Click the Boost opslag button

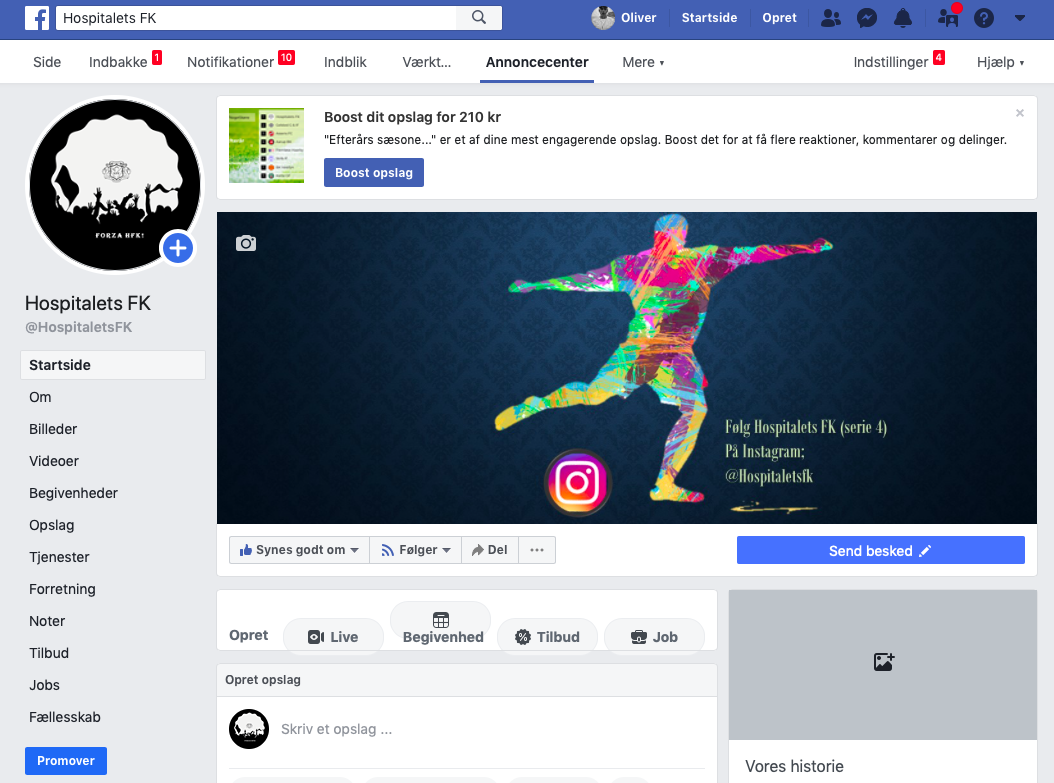[374, 173]
